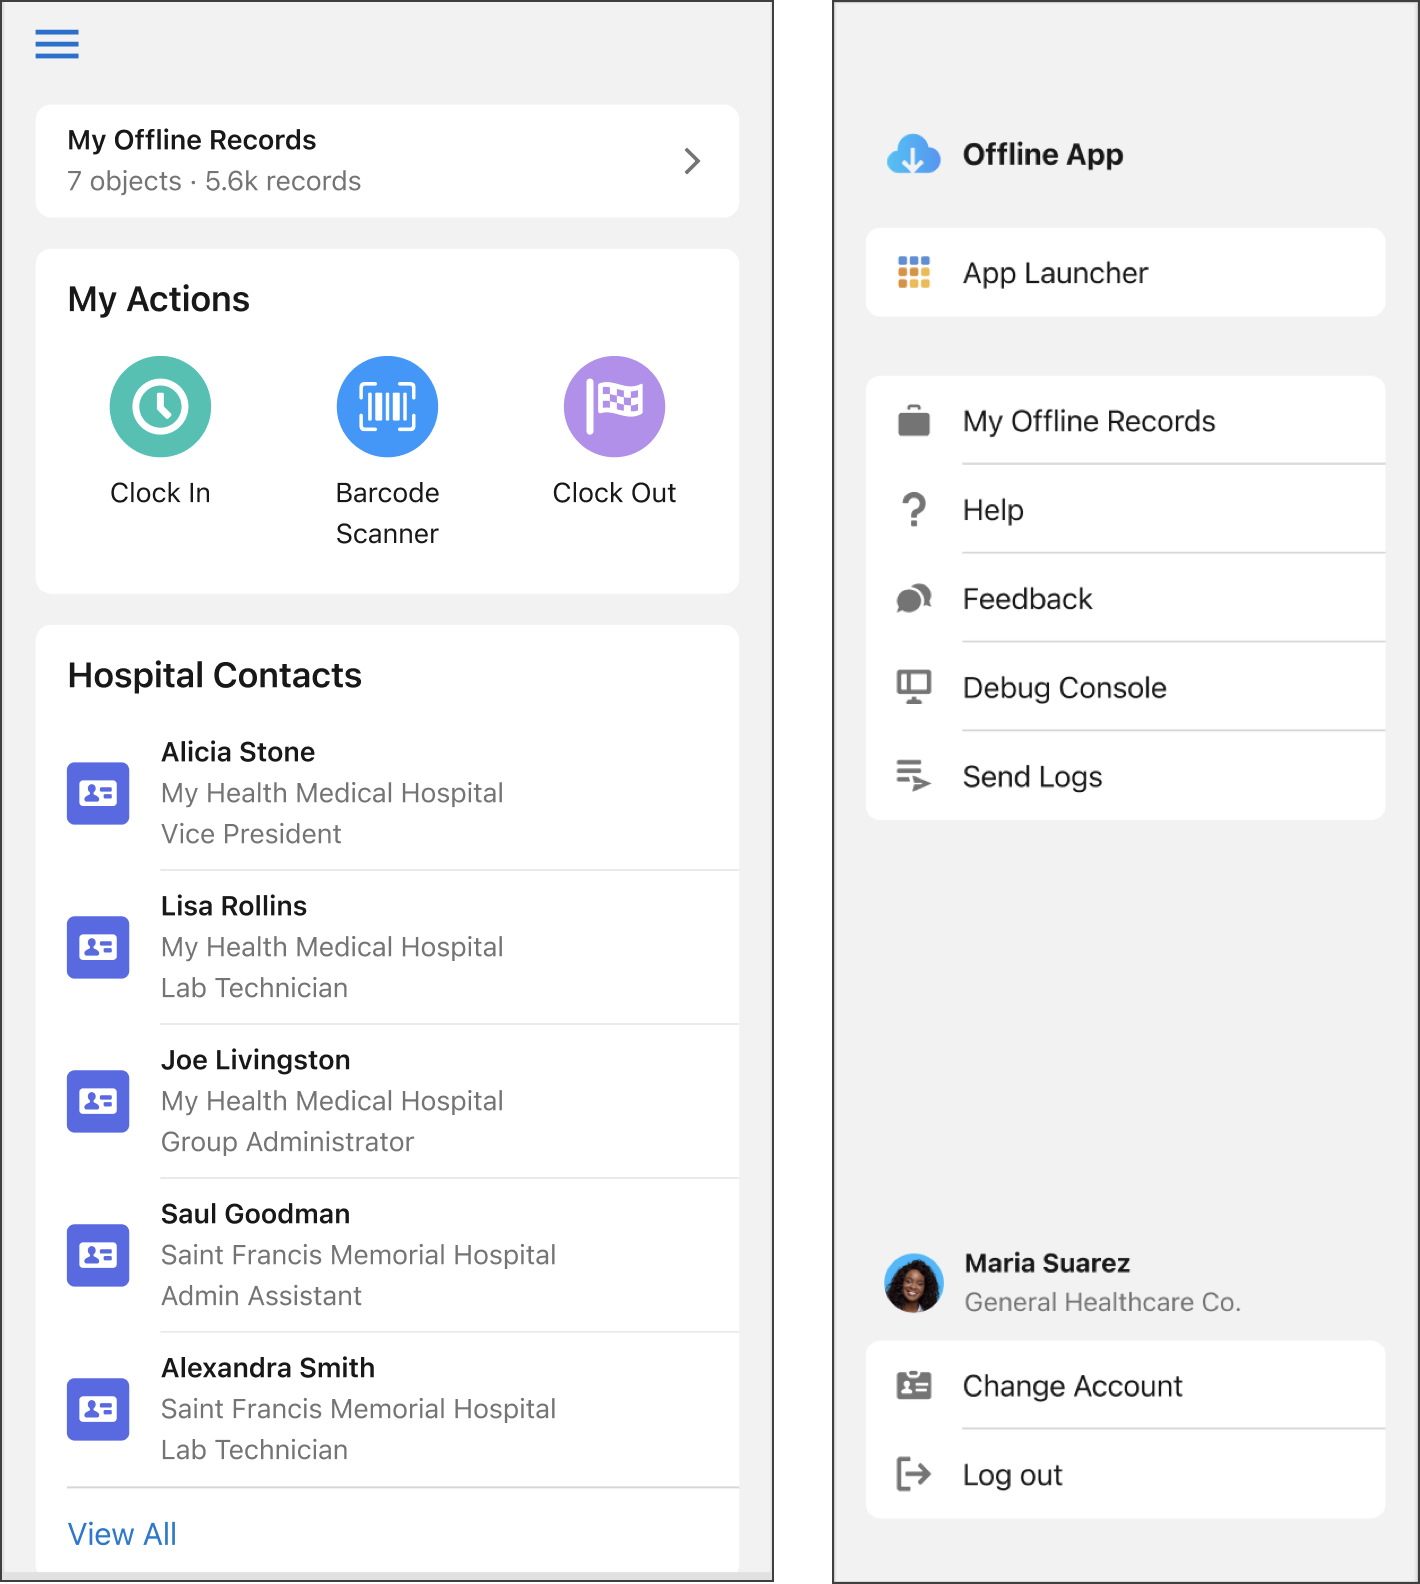The width and height of the screenshot is (1420, 1584).
Task: Click the Offline App cloud icon
Action: [913, 155]
